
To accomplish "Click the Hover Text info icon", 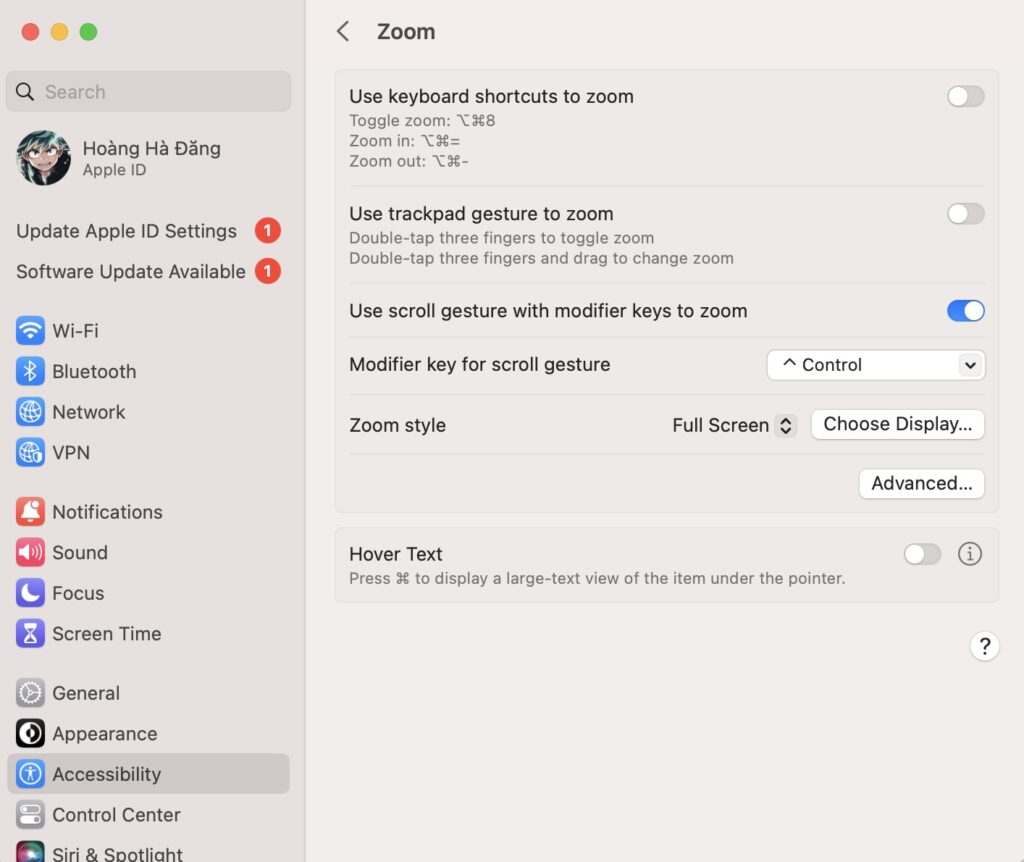I will click(x=970, y=554).
